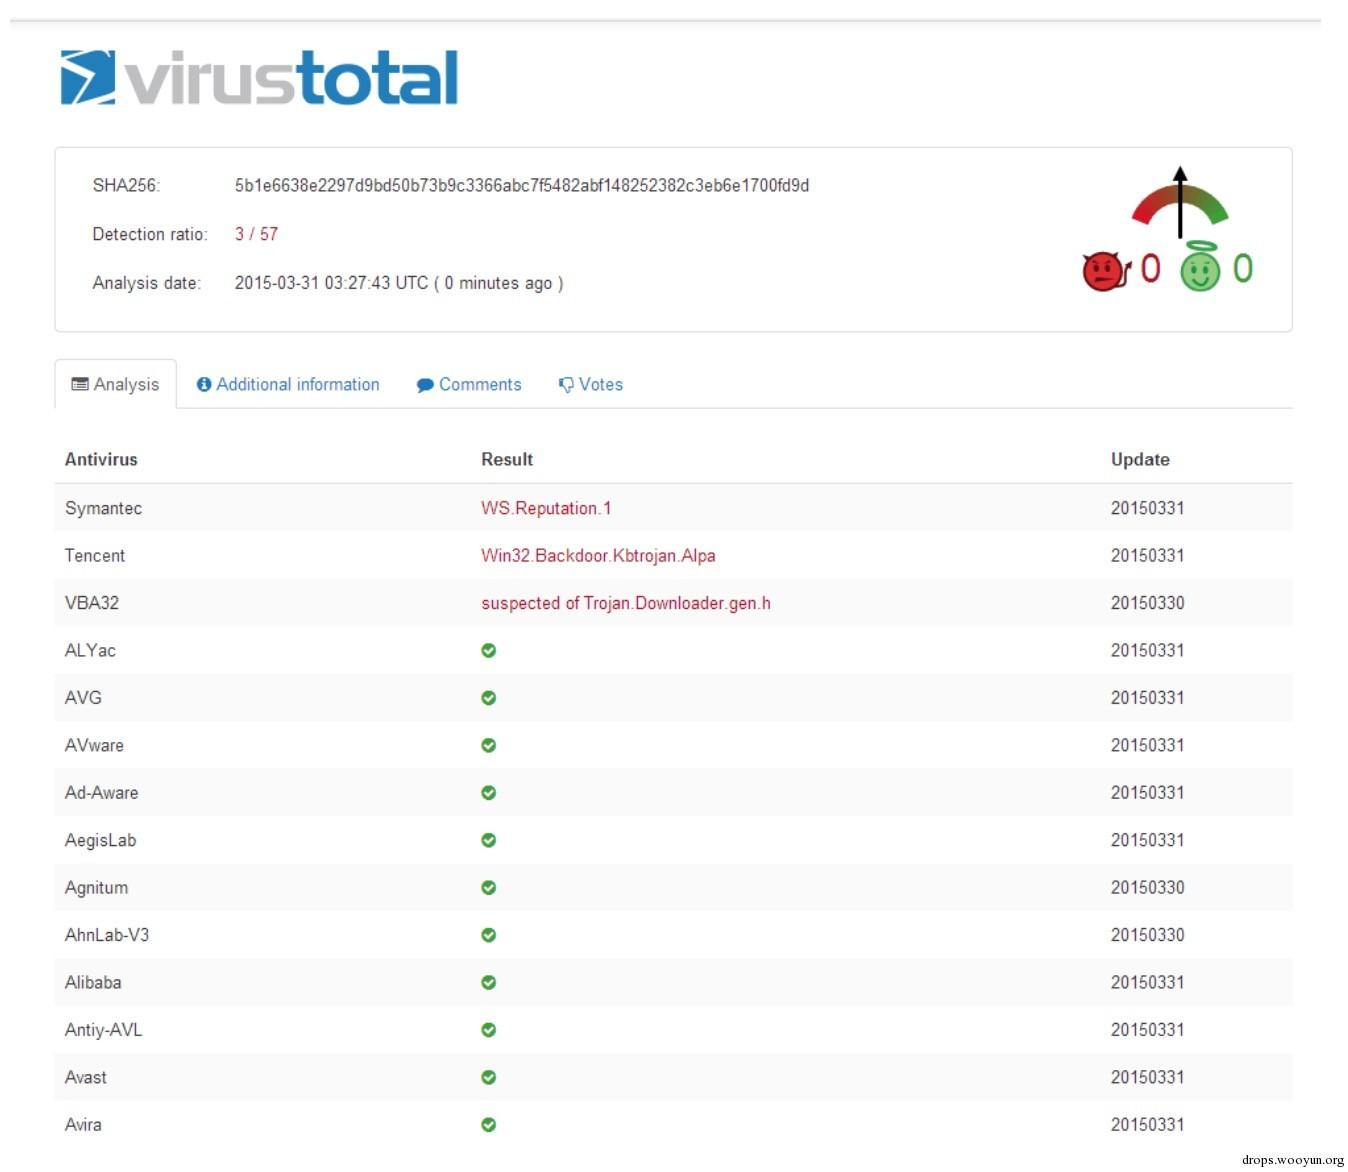The image size is (1348, 1172).
Task: Click the green harmless vote count 0
Action: tap(1242, 268)
